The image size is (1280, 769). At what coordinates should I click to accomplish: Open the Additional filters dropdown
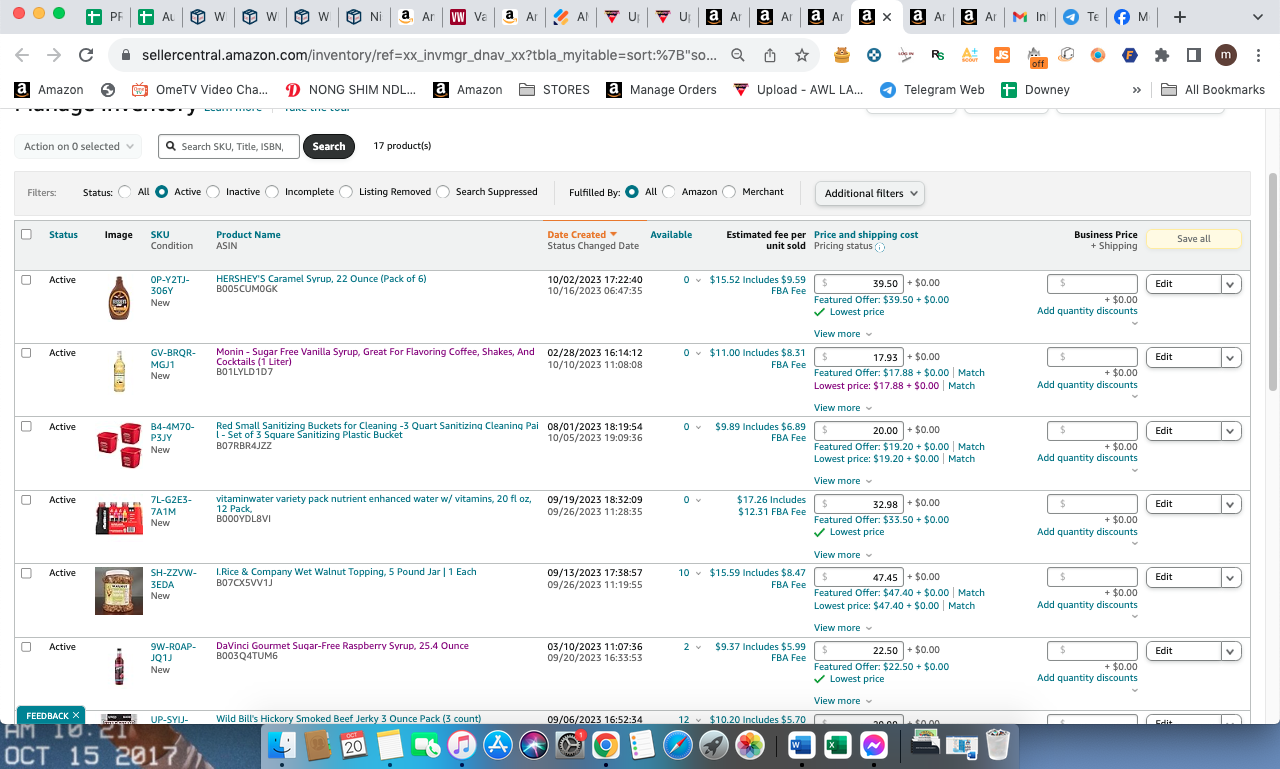(869, 193)
